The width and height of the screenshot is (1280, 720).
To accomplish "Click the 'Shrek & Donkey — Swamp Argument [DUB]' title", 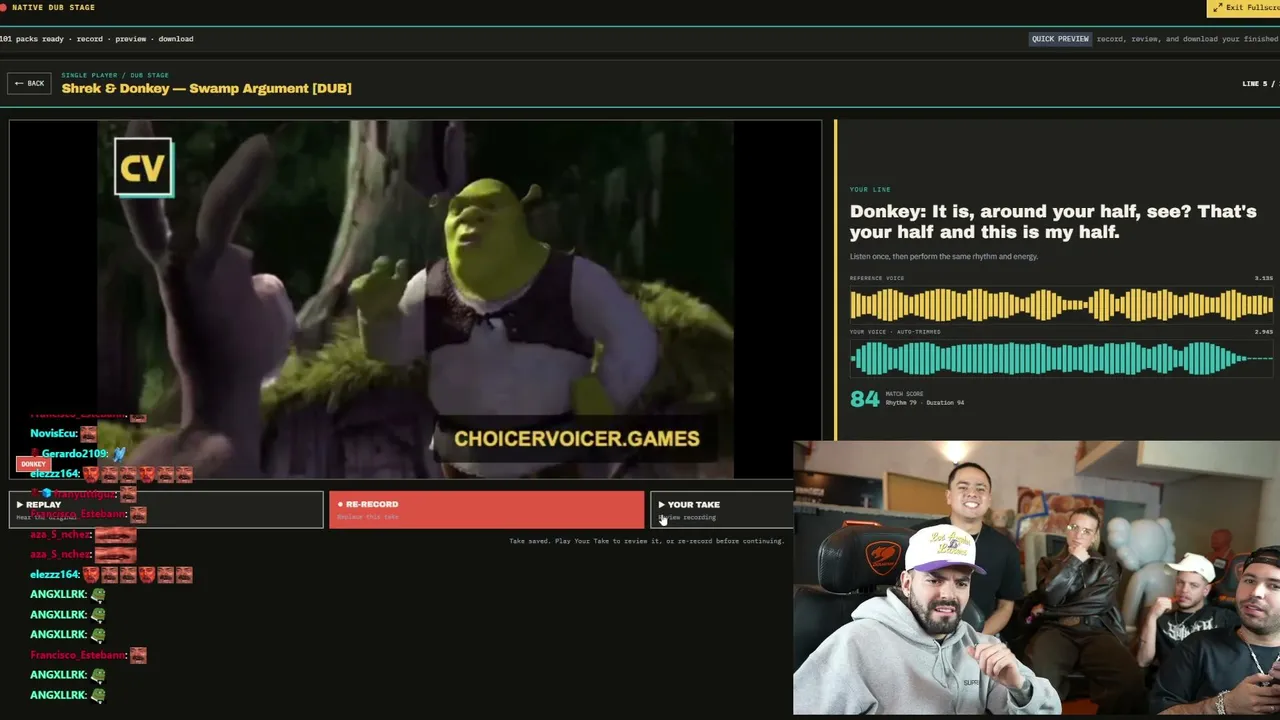I will [x=206, y=88].
